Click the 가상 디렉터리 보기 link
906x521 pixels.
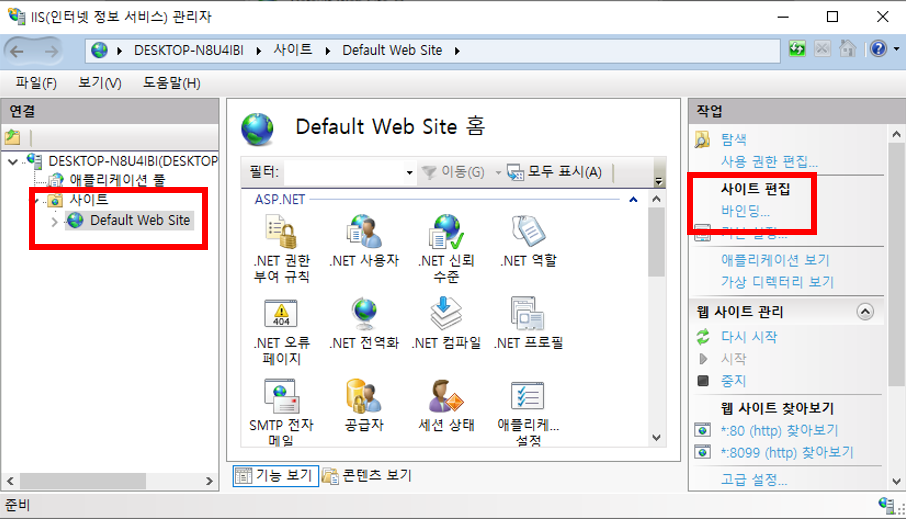[x=777, y=282]
